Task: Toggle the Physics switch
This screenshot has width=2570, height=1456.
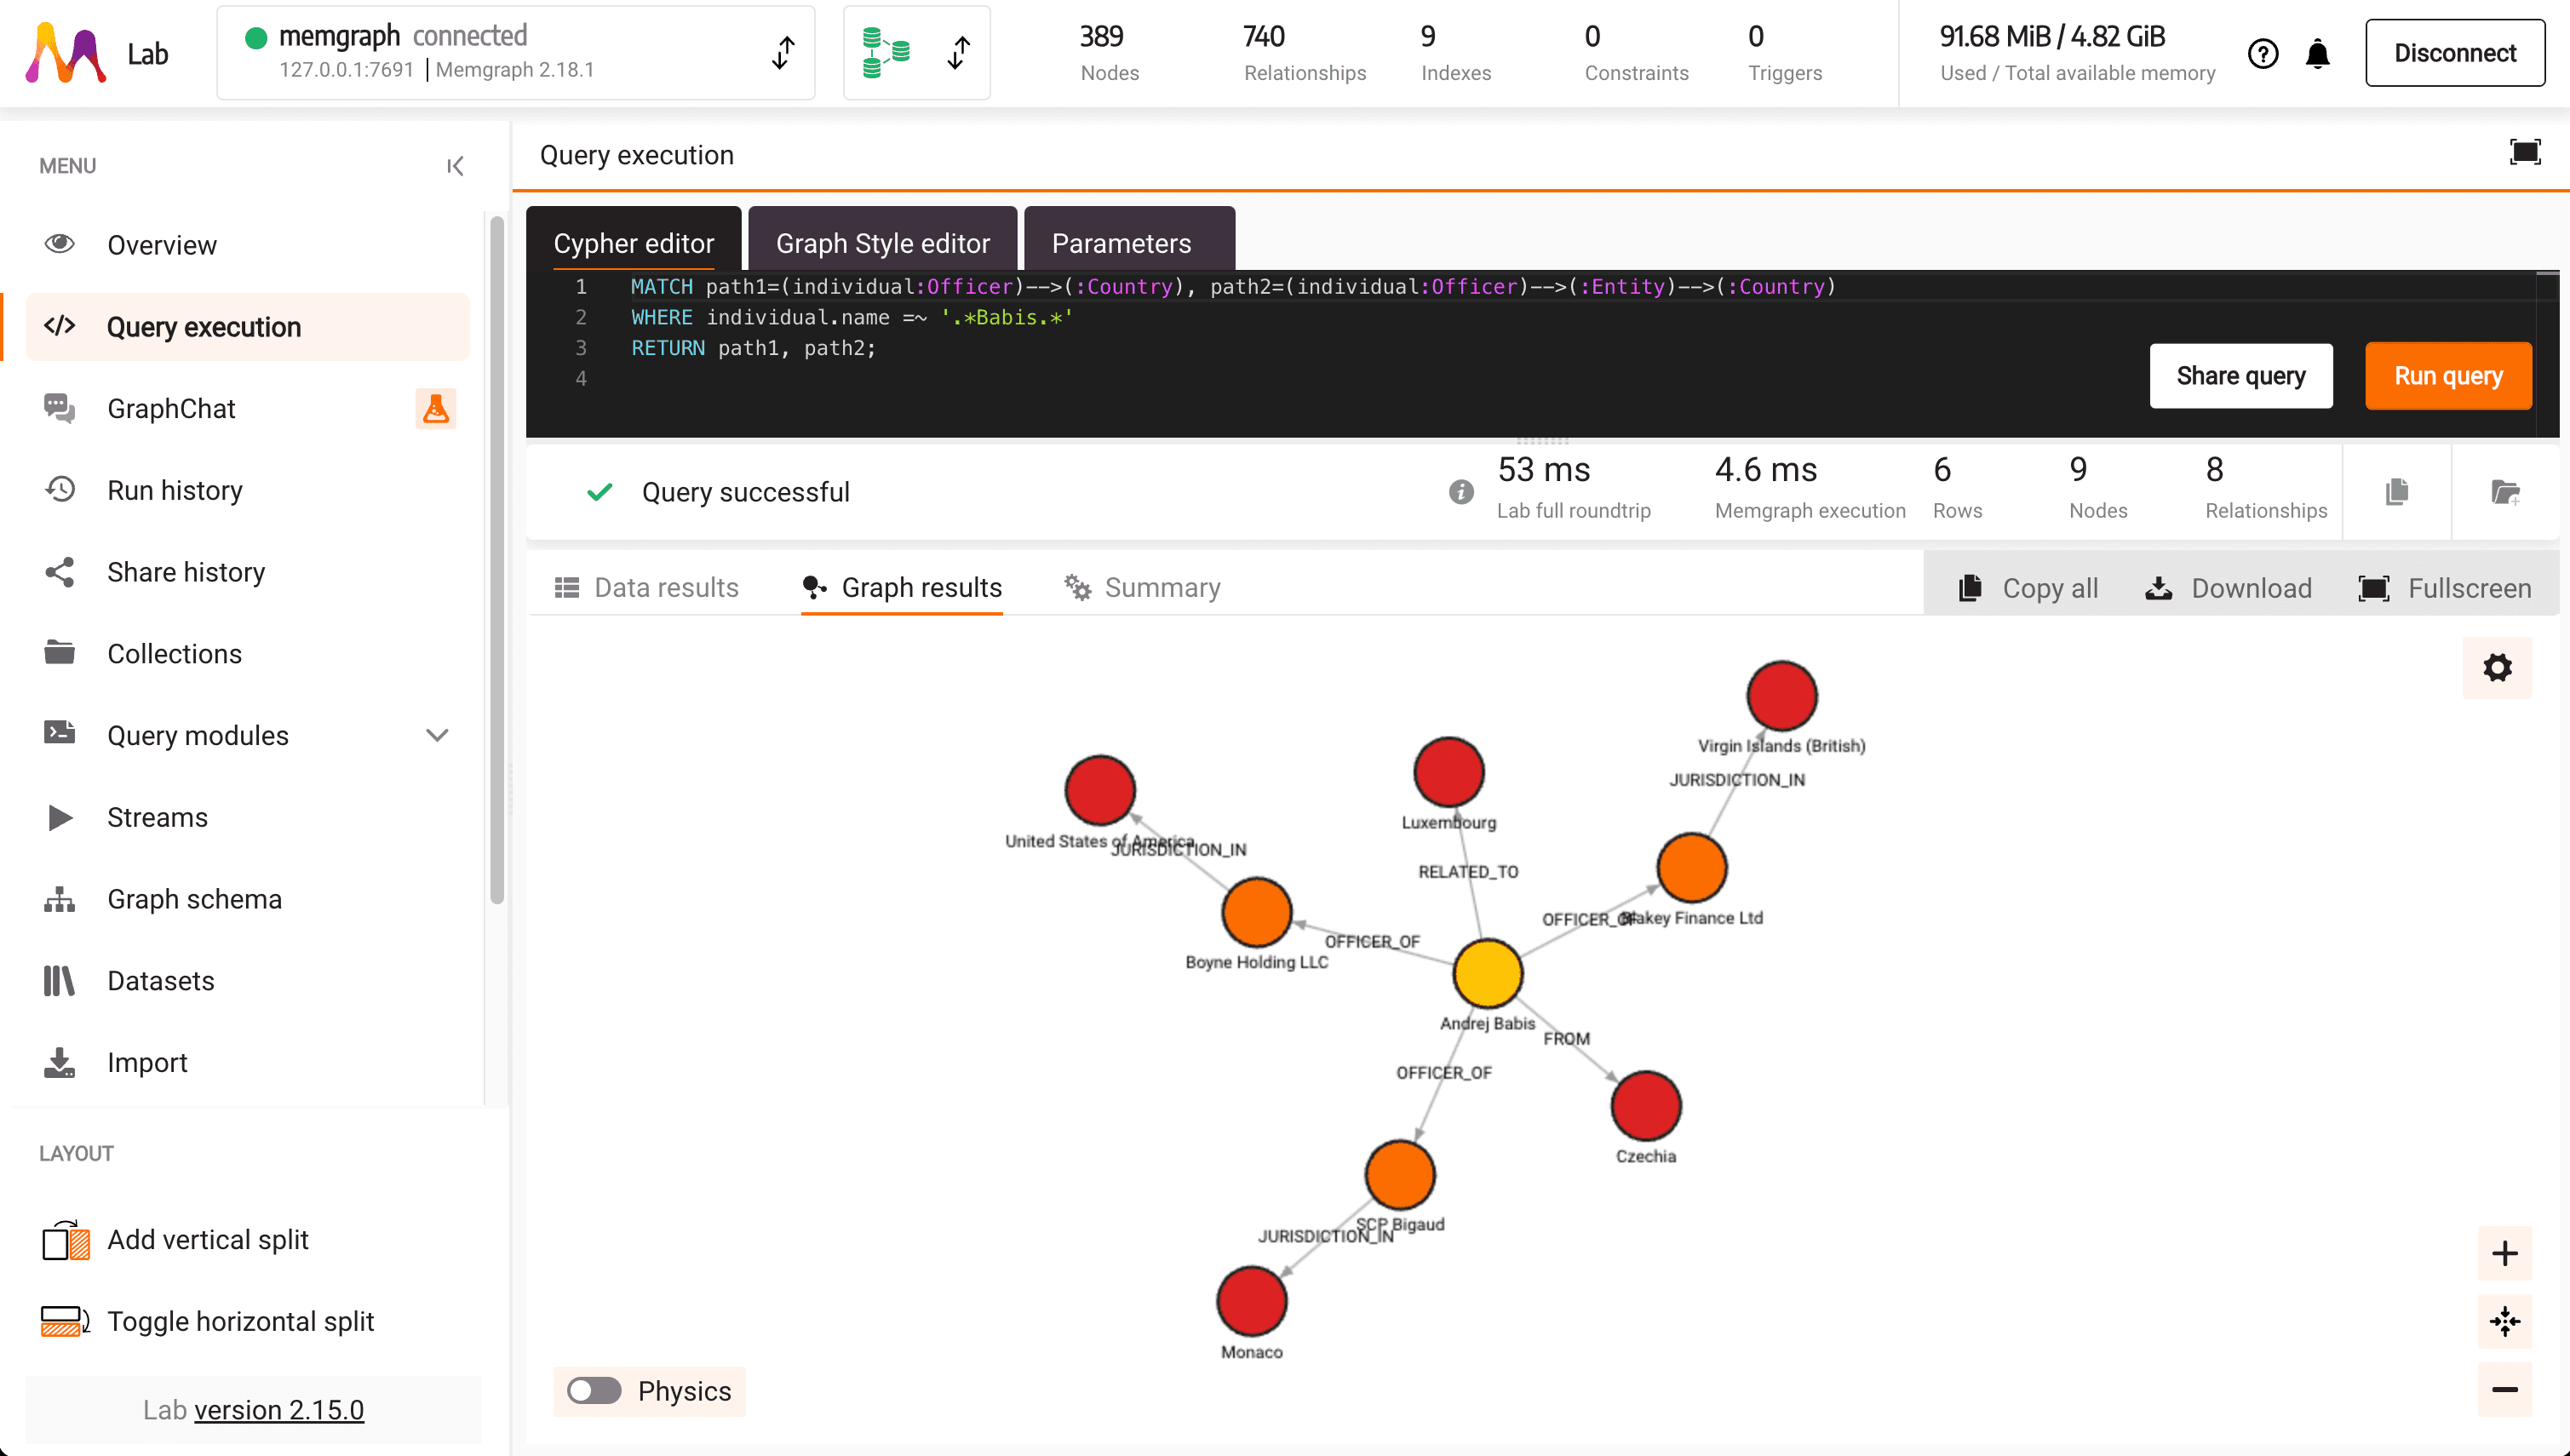Action: pos(594,1390)
